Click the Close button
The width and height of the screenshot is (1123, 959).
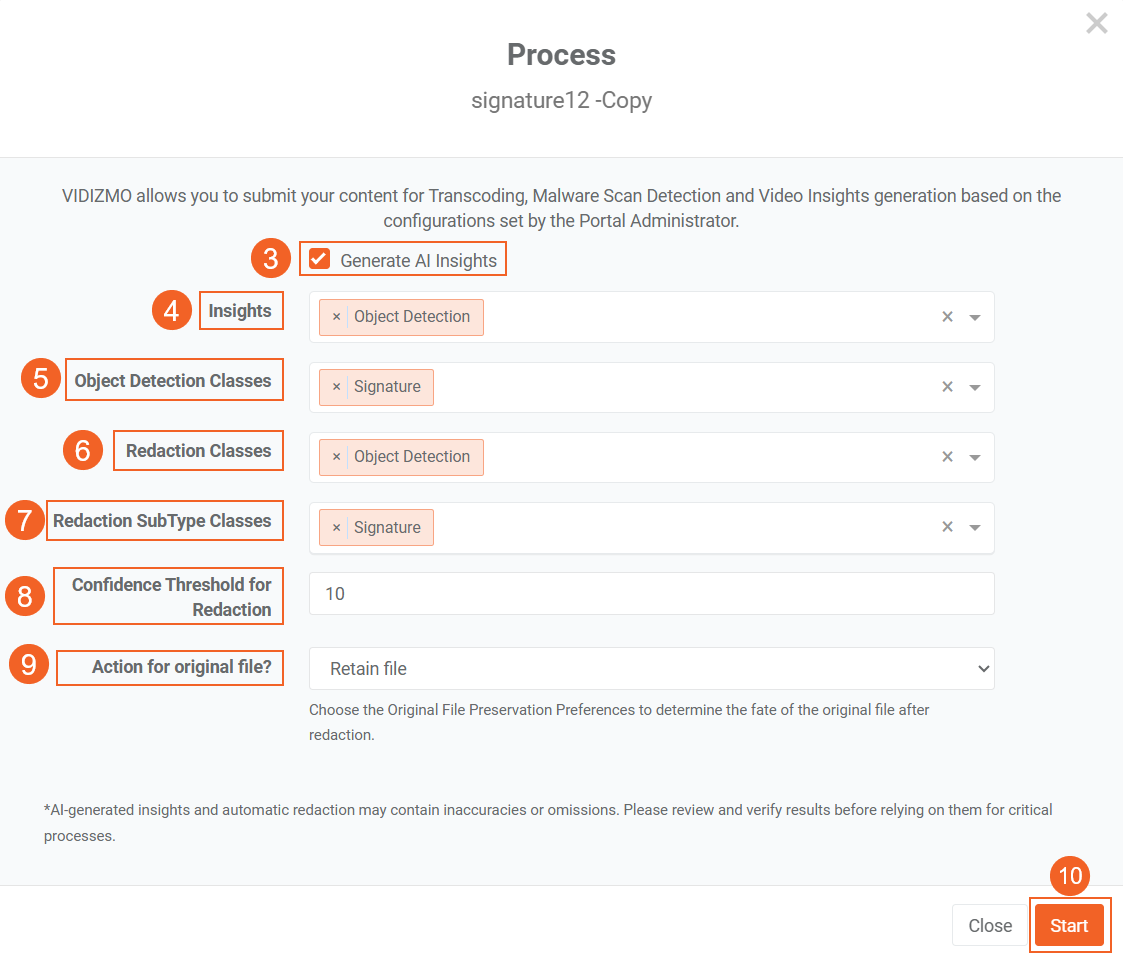(x=990, y=926)
